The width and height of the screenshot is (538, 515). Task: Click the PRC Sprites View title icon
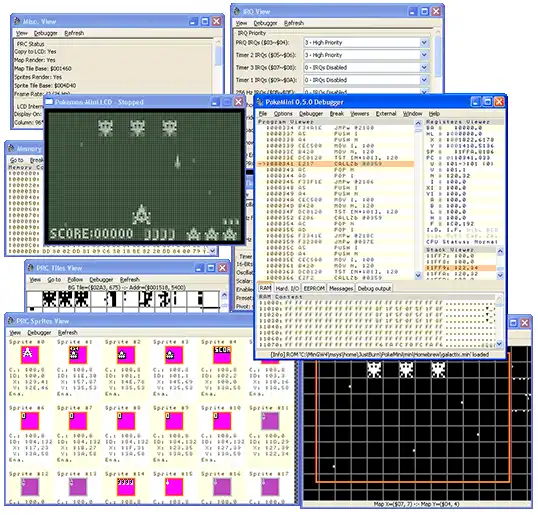11,321
